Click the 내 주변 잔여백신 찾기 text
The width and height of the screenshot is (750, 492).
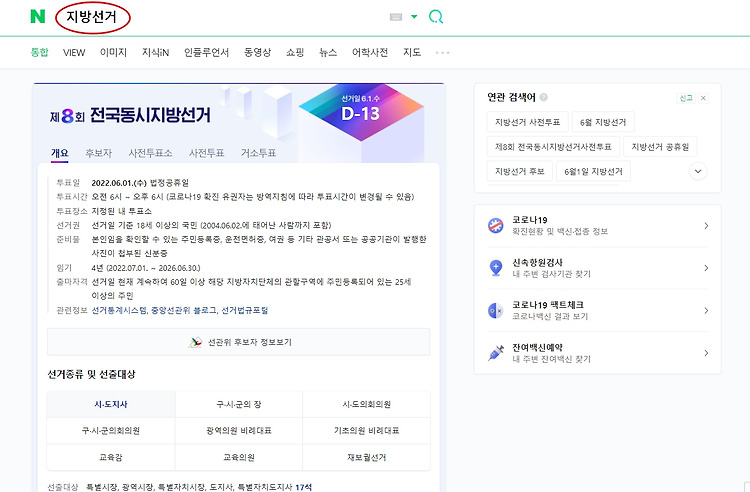tap(551, 359)
